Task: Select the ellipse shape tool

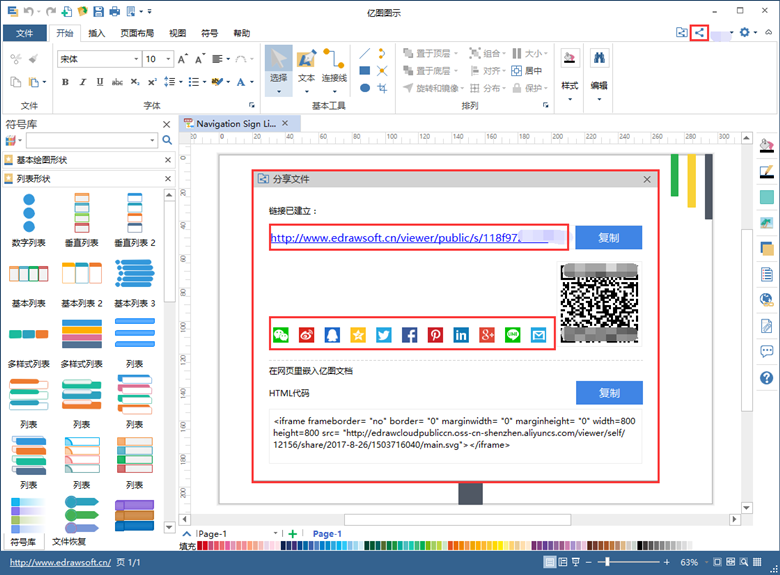Action: point(365,88)
